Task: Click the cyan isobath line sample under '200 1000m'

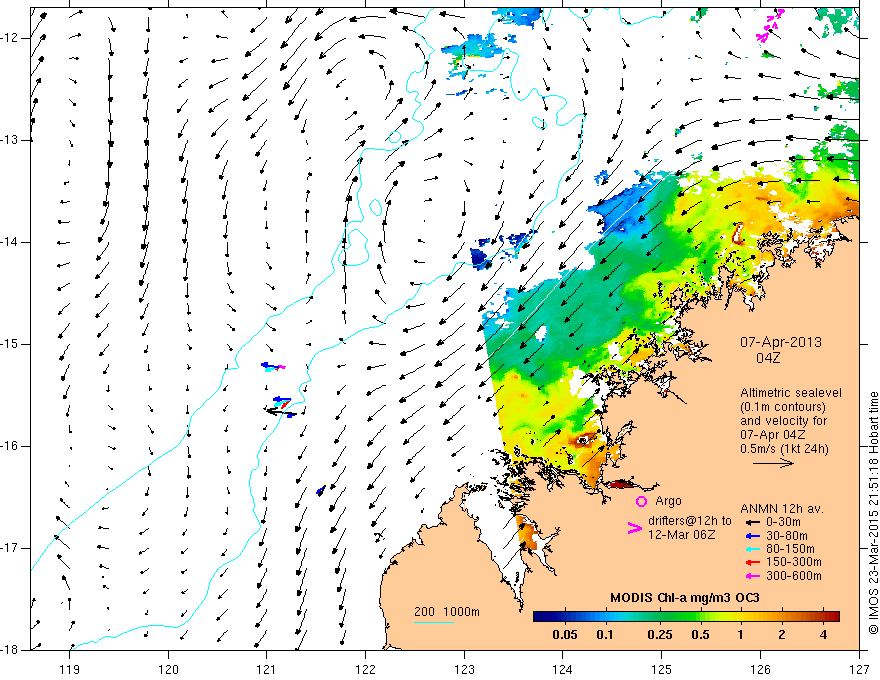Action: point(434,622)
